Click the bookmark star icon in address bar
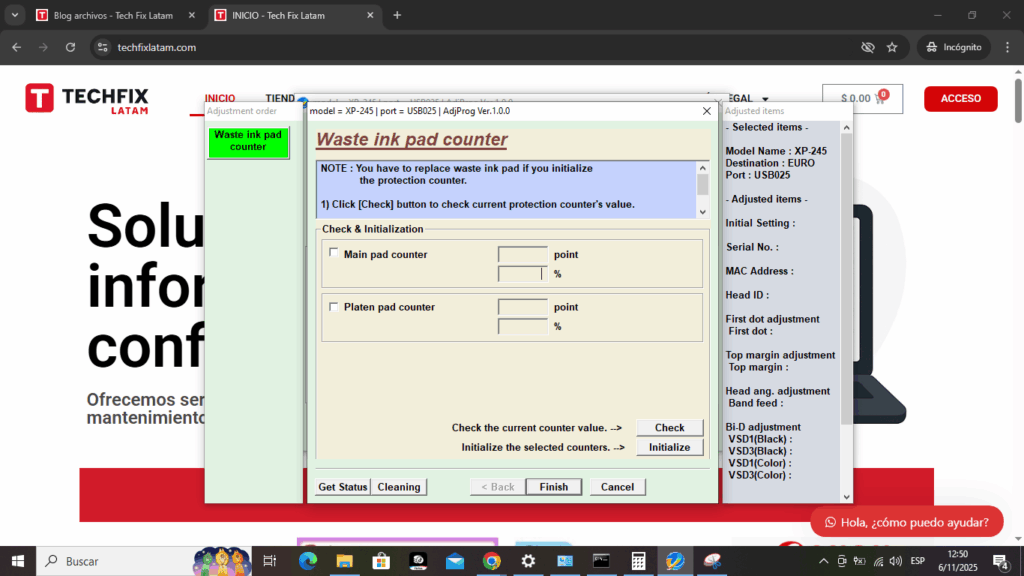Screen dimensions: 1024x576 (892, 47)
